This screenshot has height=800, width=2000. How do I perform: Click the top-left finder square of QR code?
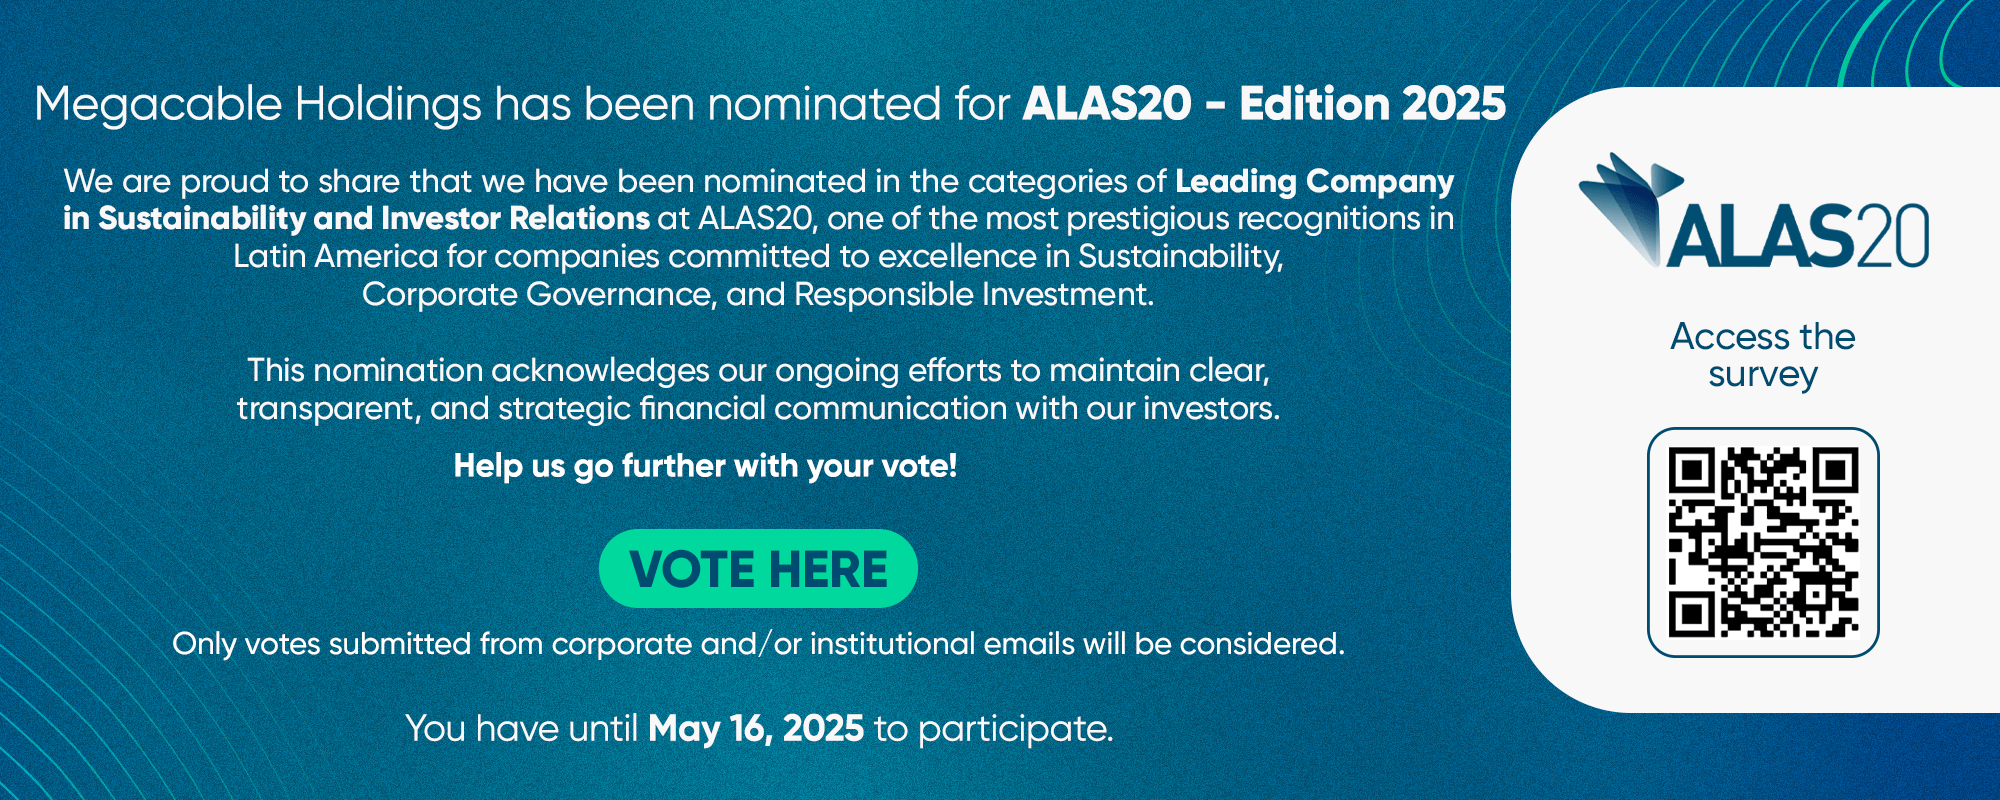click(x=1692, y=471)
